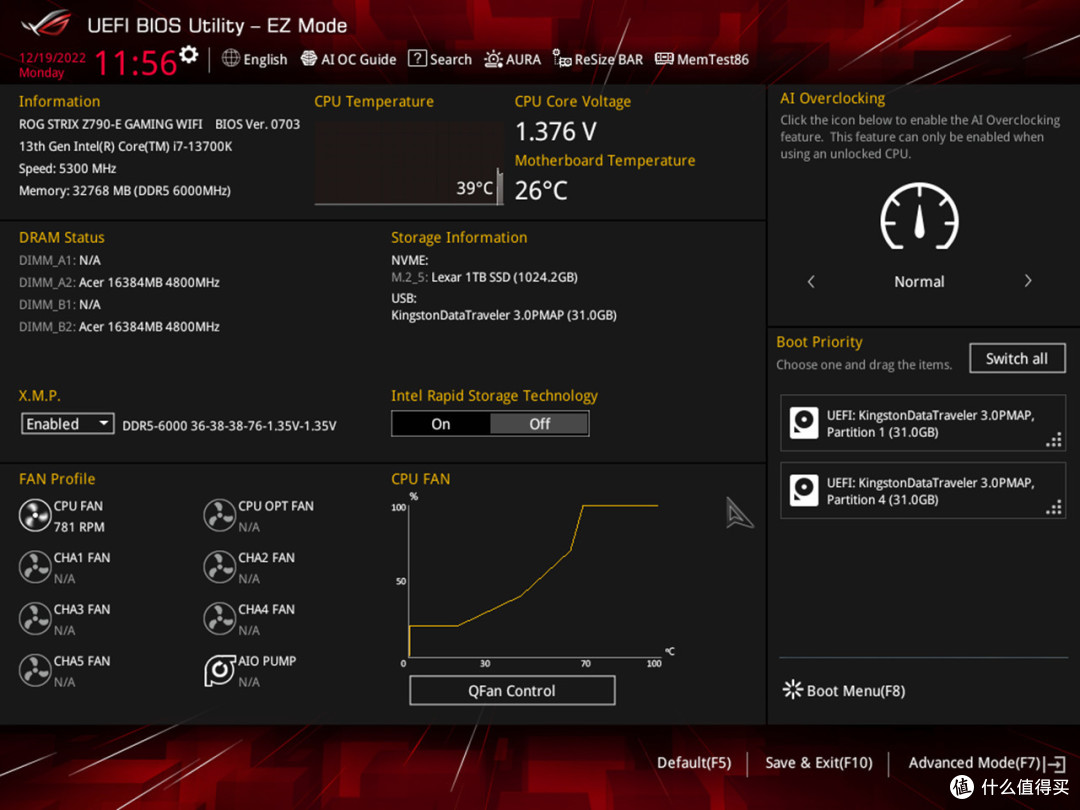Click the AI Overclocking gauge icon

(920, 216)
